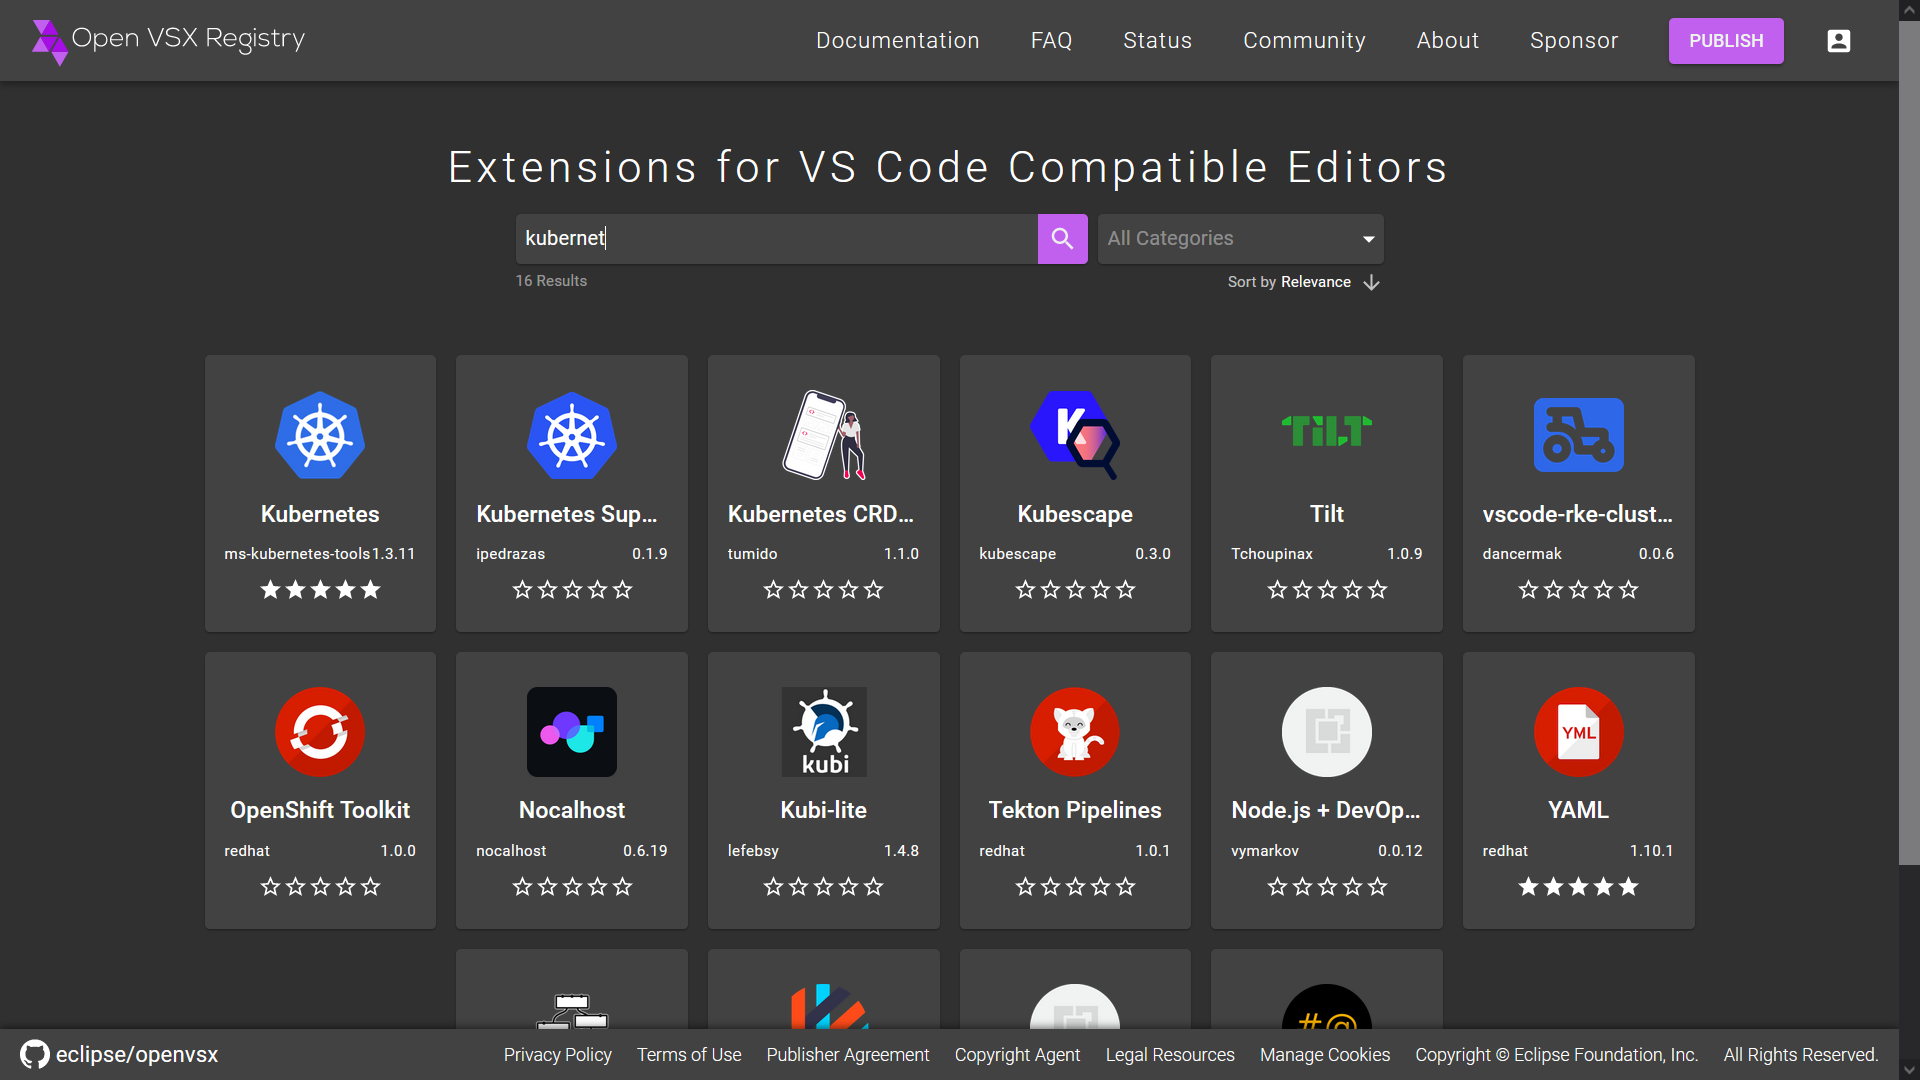Image resolution: width=1920 pixels, height=1080 pixels.
Task: Toggle sort direction arrow
Action: point(1372,283)
